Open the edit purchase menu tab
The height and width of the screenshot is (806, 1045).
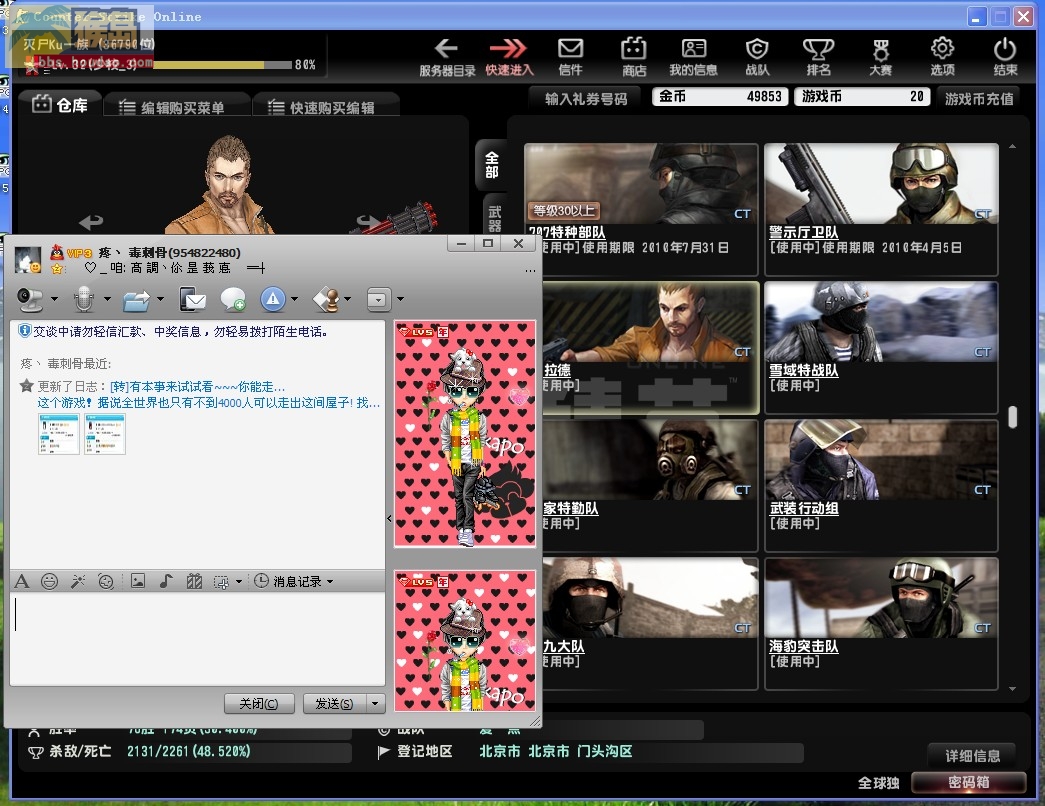point(177,107)
